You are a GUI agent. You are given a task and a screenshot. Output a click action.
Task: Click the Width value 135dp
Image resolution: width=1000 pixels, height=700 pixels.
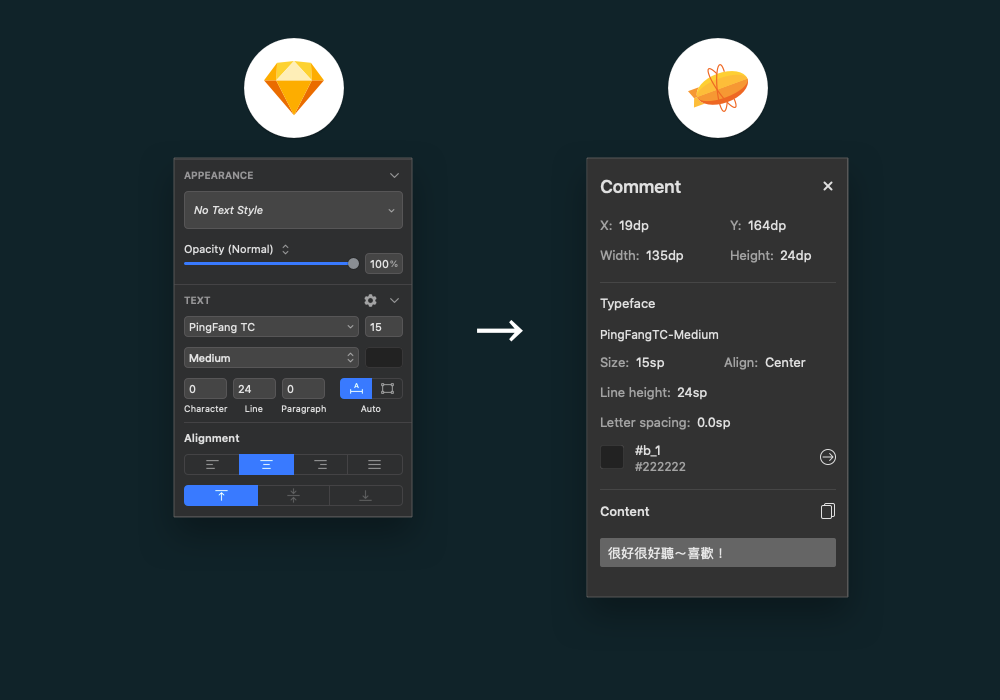click(x=665, y=256)
